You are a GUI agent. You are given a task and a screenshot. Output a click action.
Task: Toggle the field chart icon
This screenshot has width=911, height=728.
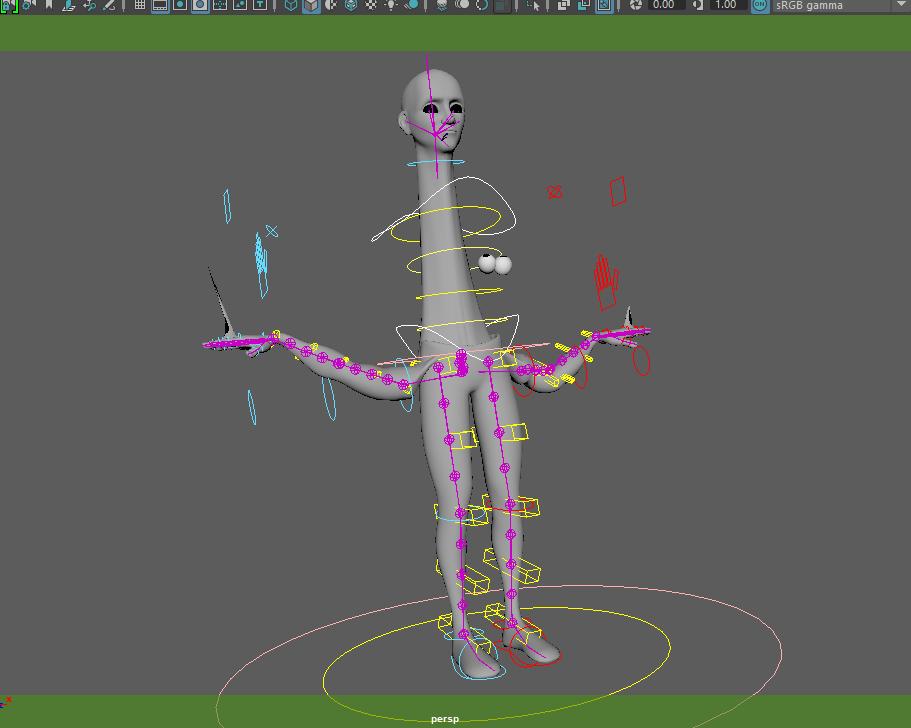(220, 5)
